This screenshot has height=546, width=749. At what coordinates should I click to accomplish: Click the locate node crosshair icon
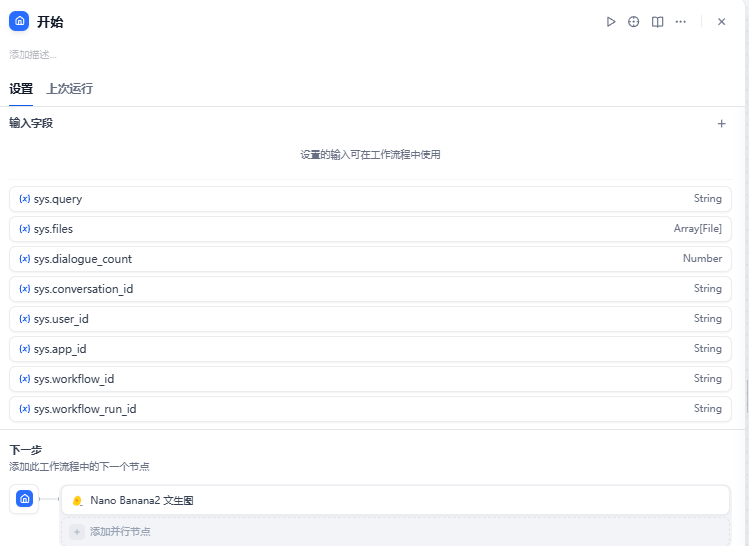coord(633,22)
